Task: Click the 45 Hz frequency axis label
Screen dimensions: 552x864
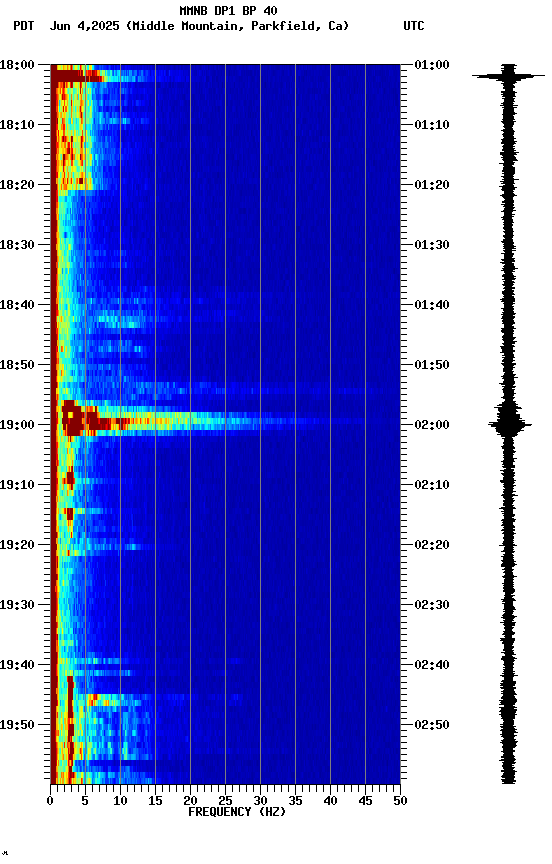Action: pos(365,801)
